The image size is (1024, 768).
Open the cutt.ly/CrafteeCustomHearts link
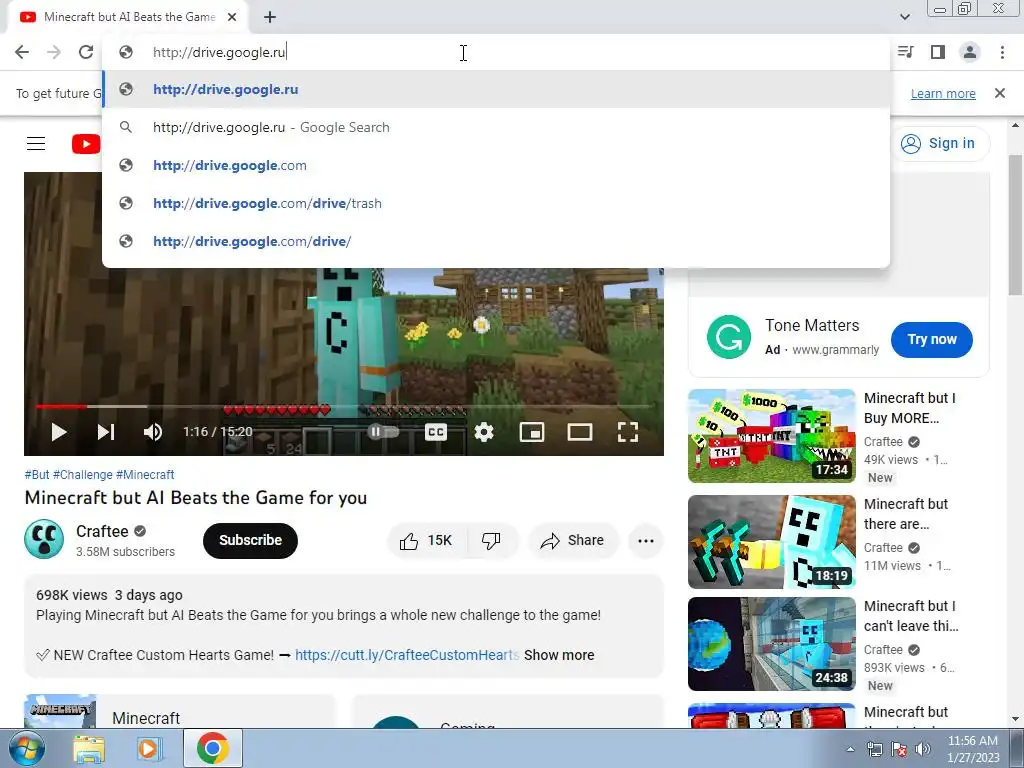(x=407, y=655)
